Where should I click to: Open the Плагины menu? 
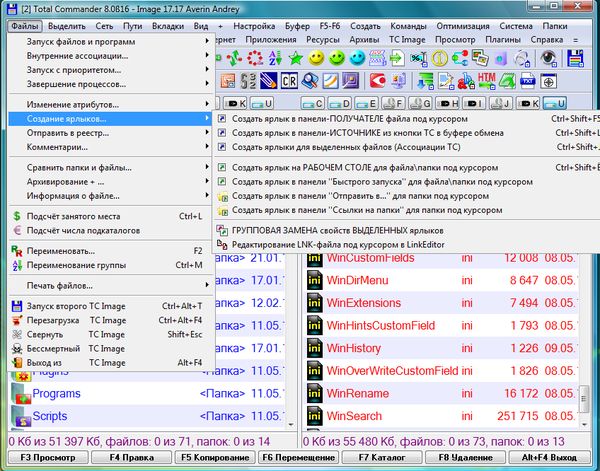[503, 39]
